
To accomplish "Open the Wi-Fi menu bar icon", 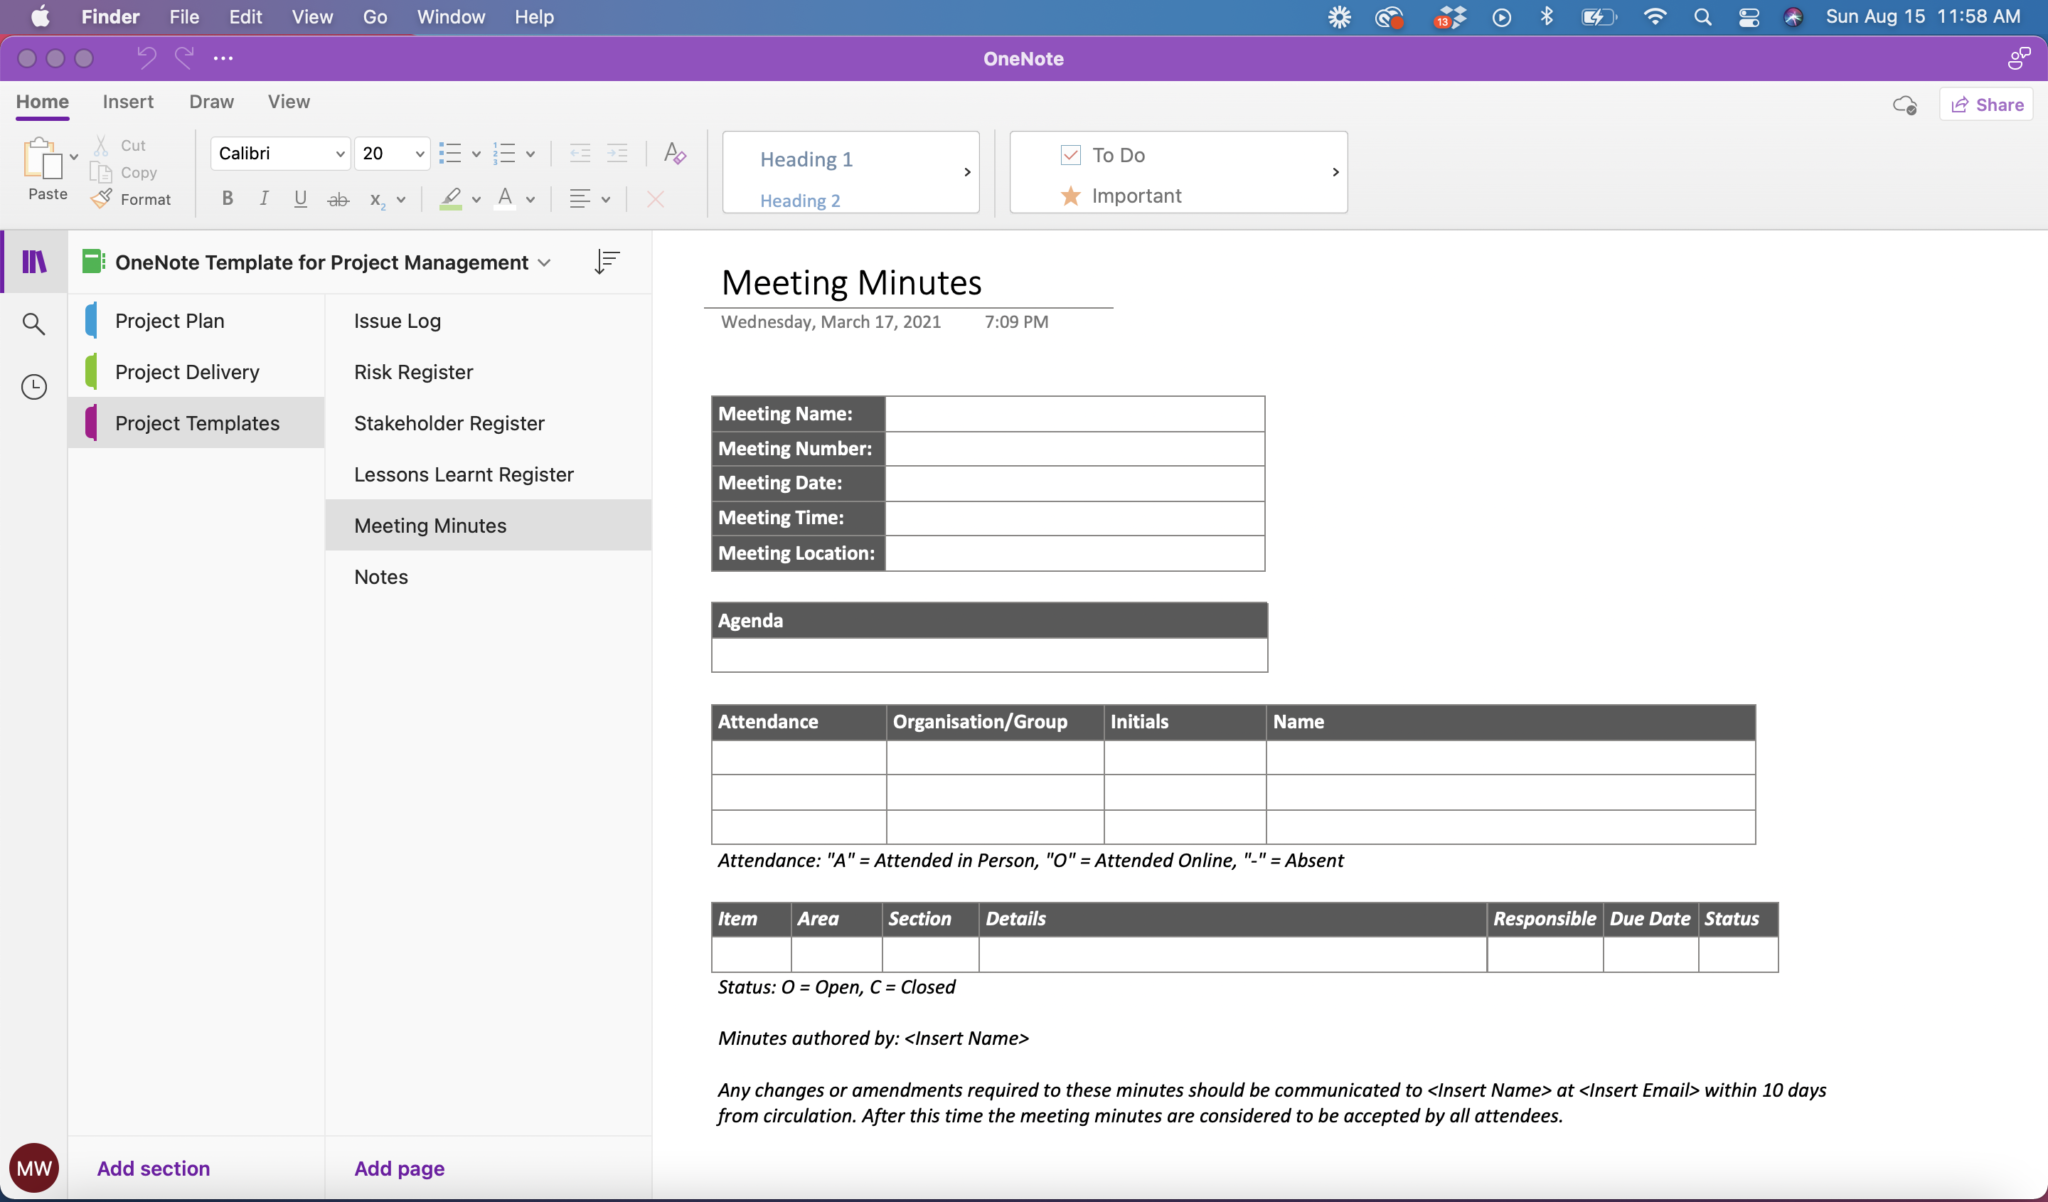I will pyautogui.click(x=1655, y=17).
